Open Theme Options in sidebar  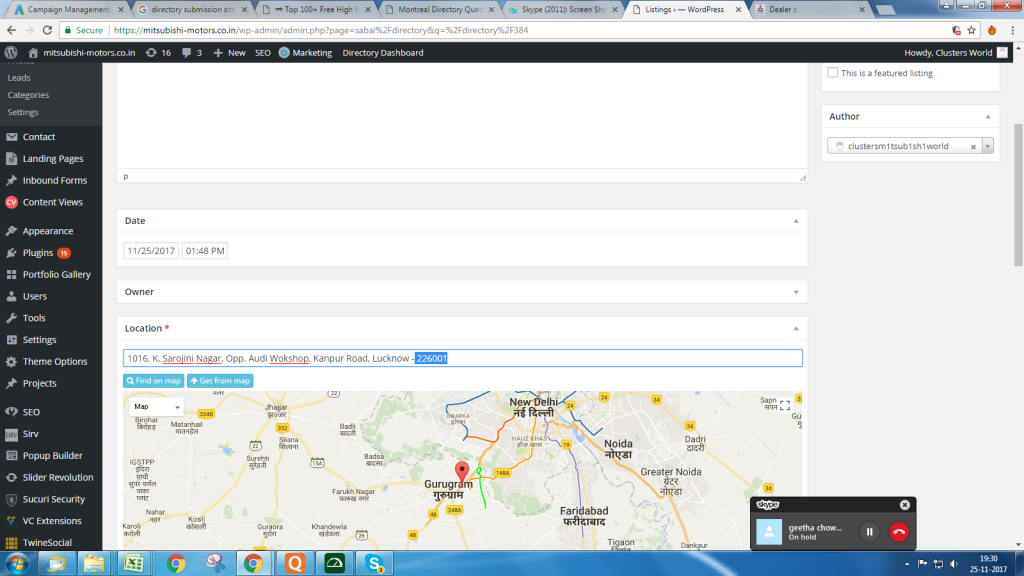55,362
